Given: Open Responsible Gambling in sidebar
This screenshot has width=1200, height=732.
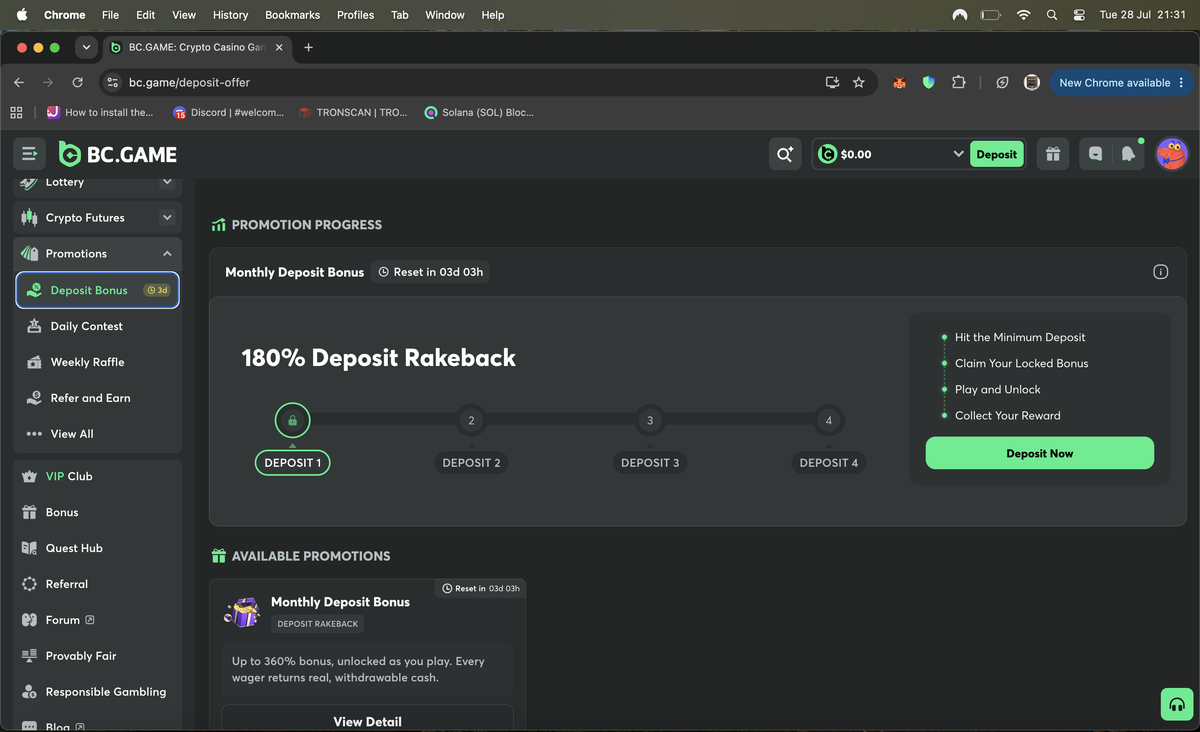Looking at the screenshot, I should coord(98,692).
